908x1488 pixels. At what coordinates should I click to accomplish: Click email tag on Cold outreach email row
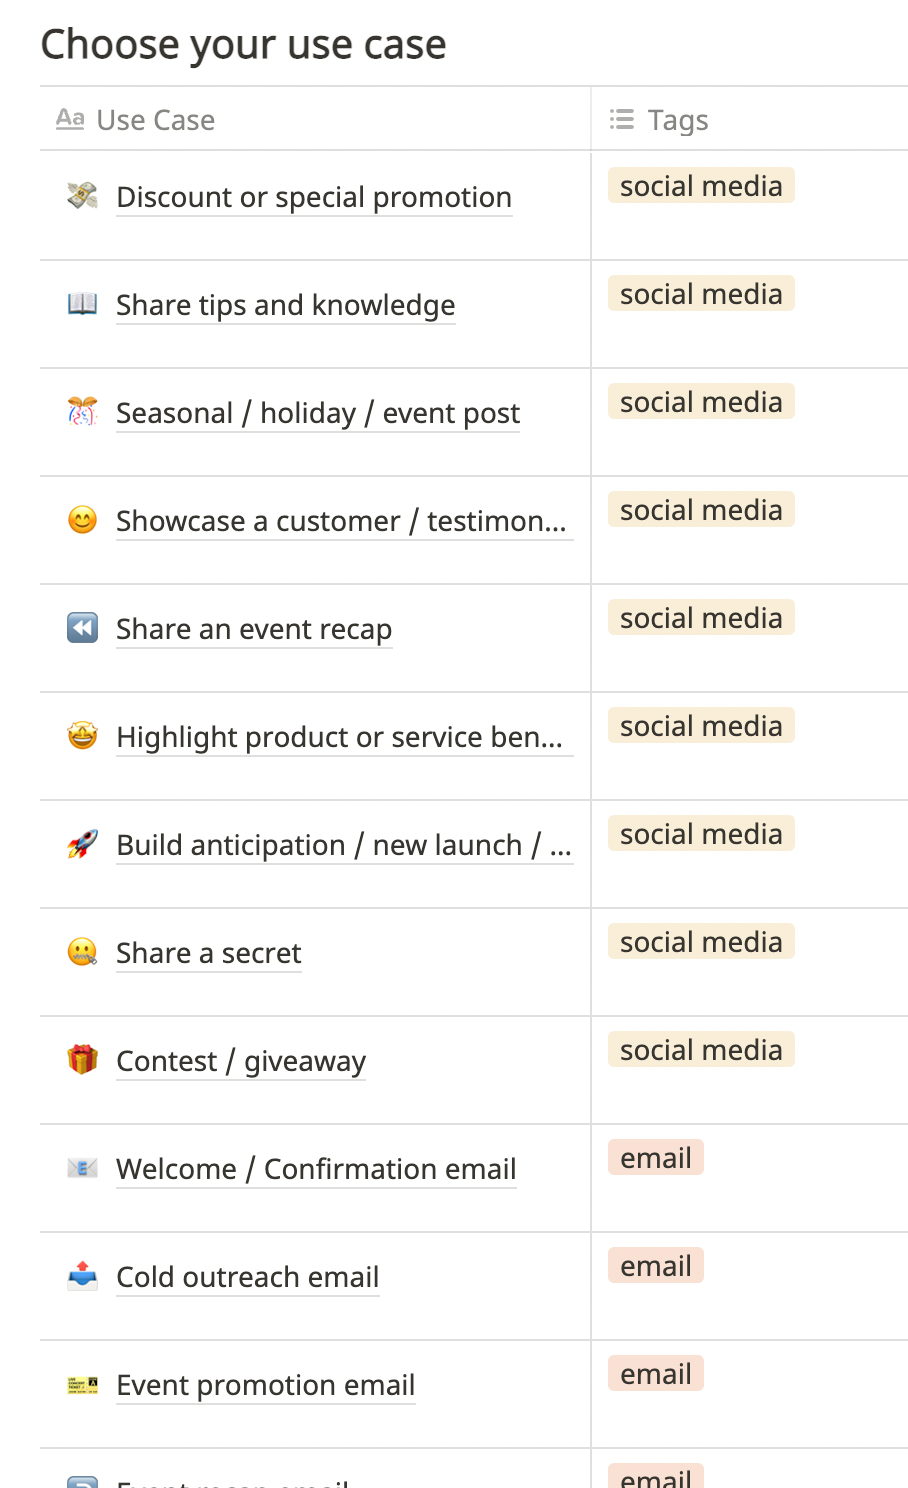pos(655,1266)
